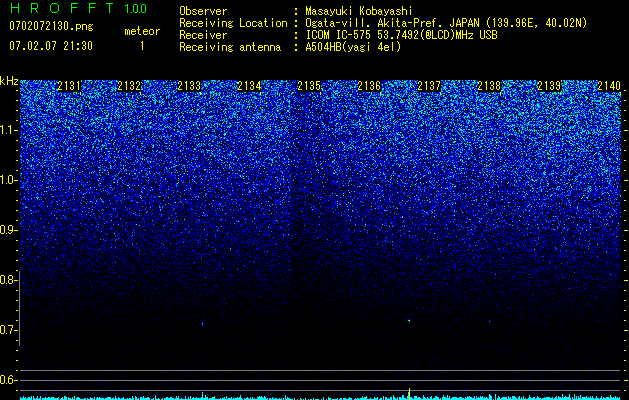Click the meteor count label
This screenshot has width=629, height=400.
[x=142, y=31]
